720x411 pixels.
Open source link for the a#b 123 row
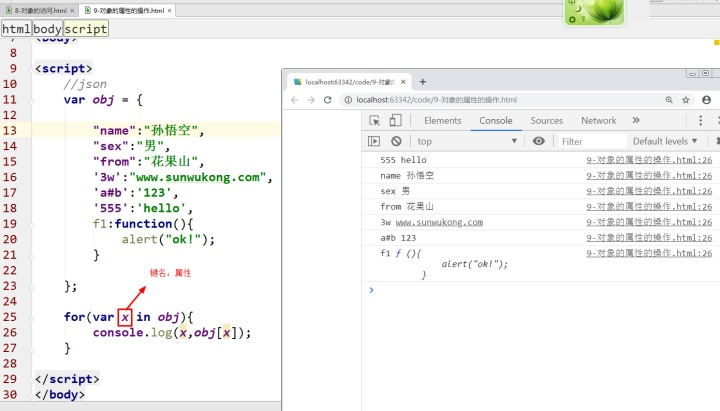[x=649, y=238]
